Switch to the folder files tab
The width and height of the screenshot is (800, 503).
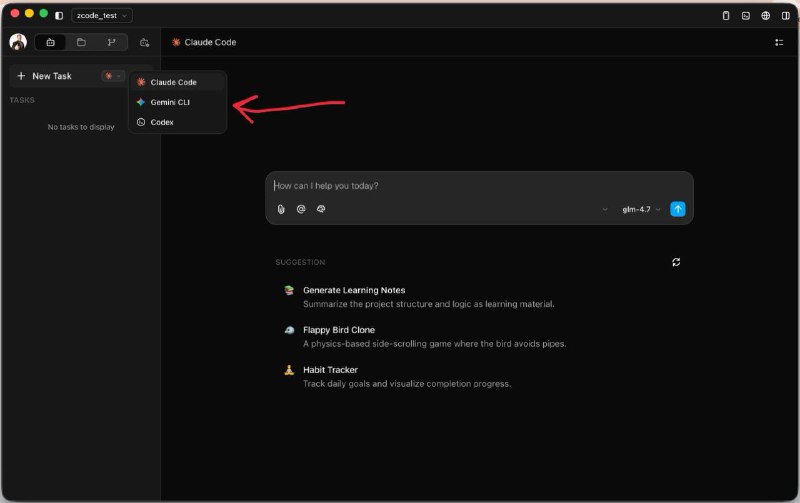tap(81, 42)
